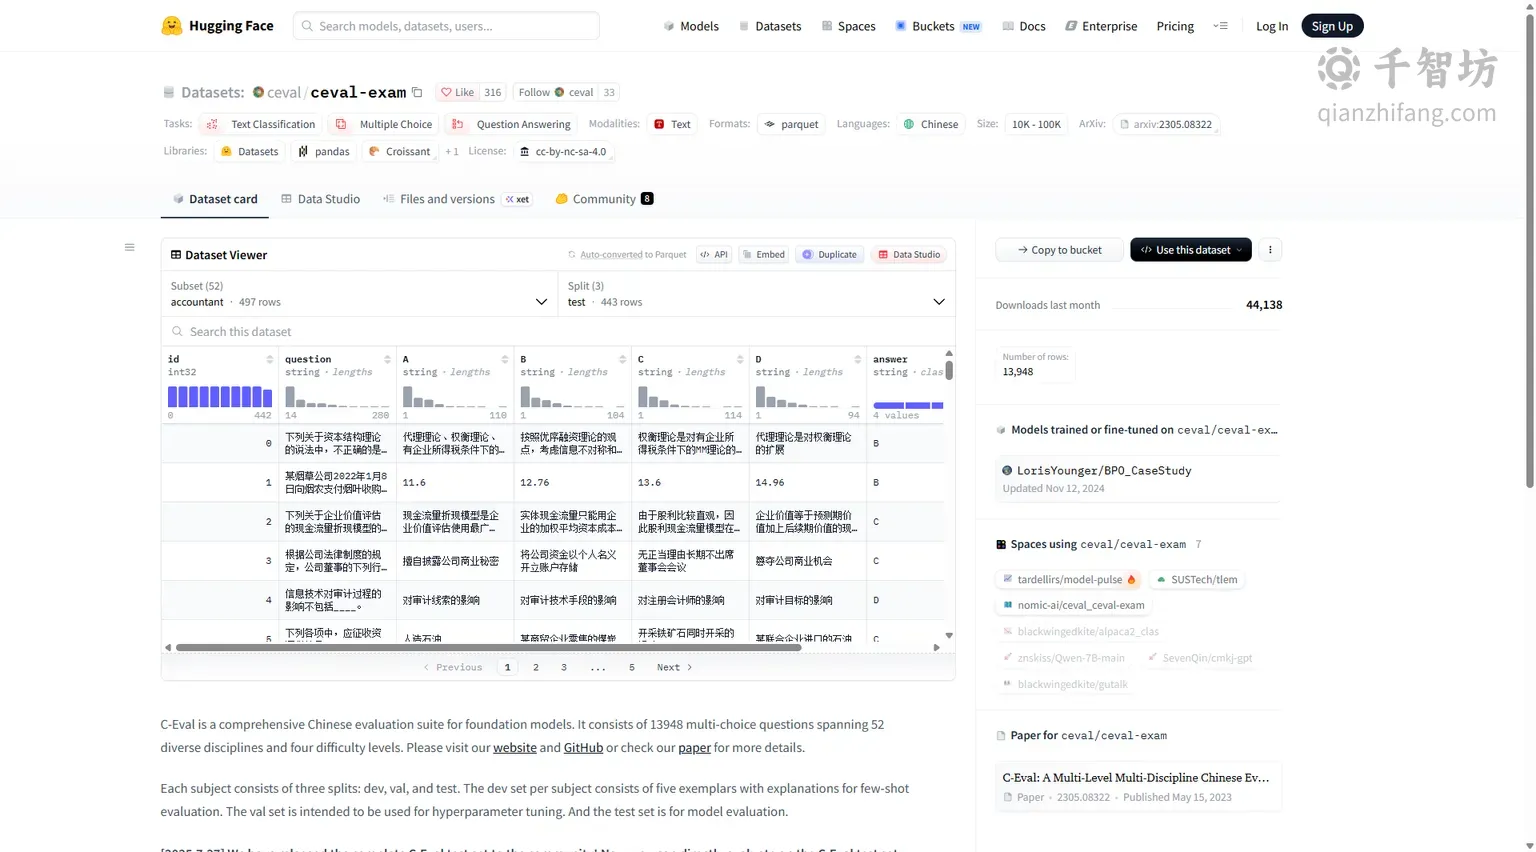1536x852 pixels.
Task: Like the ceval-exam dataset
Action: tap(458, 92)
